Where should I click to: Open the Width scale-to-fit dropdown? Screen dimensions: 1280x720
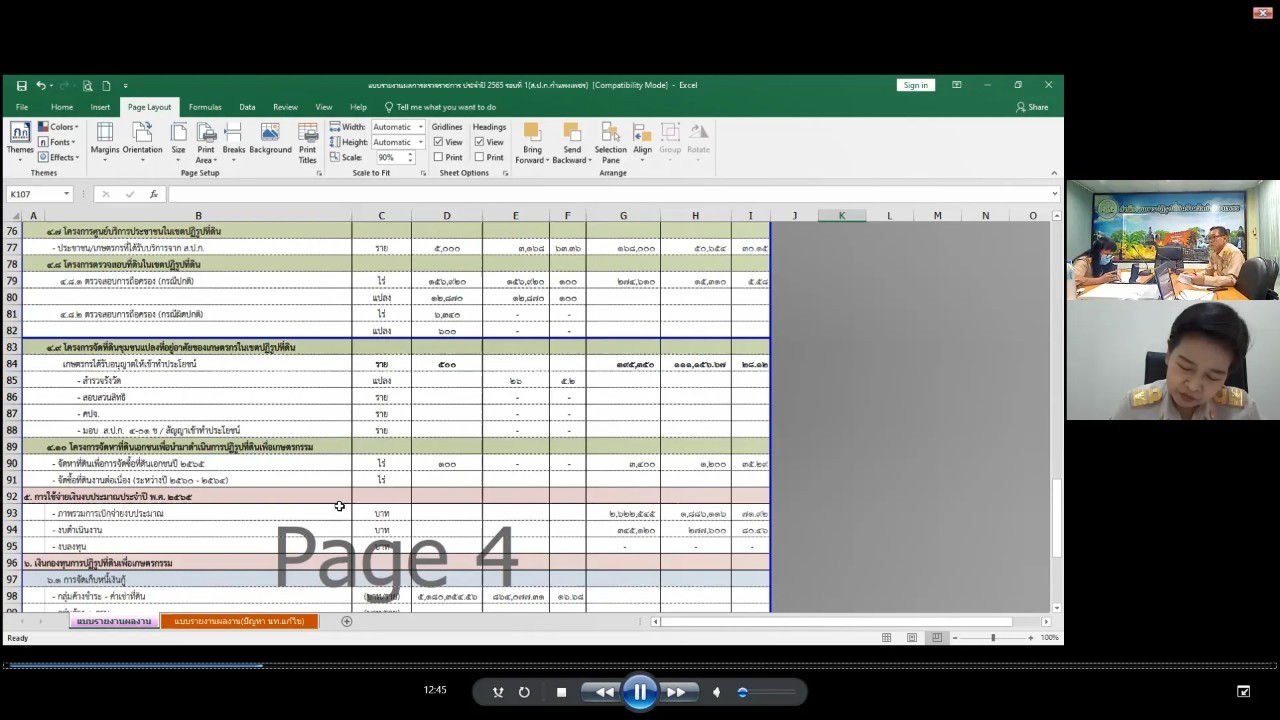point(420,127)
